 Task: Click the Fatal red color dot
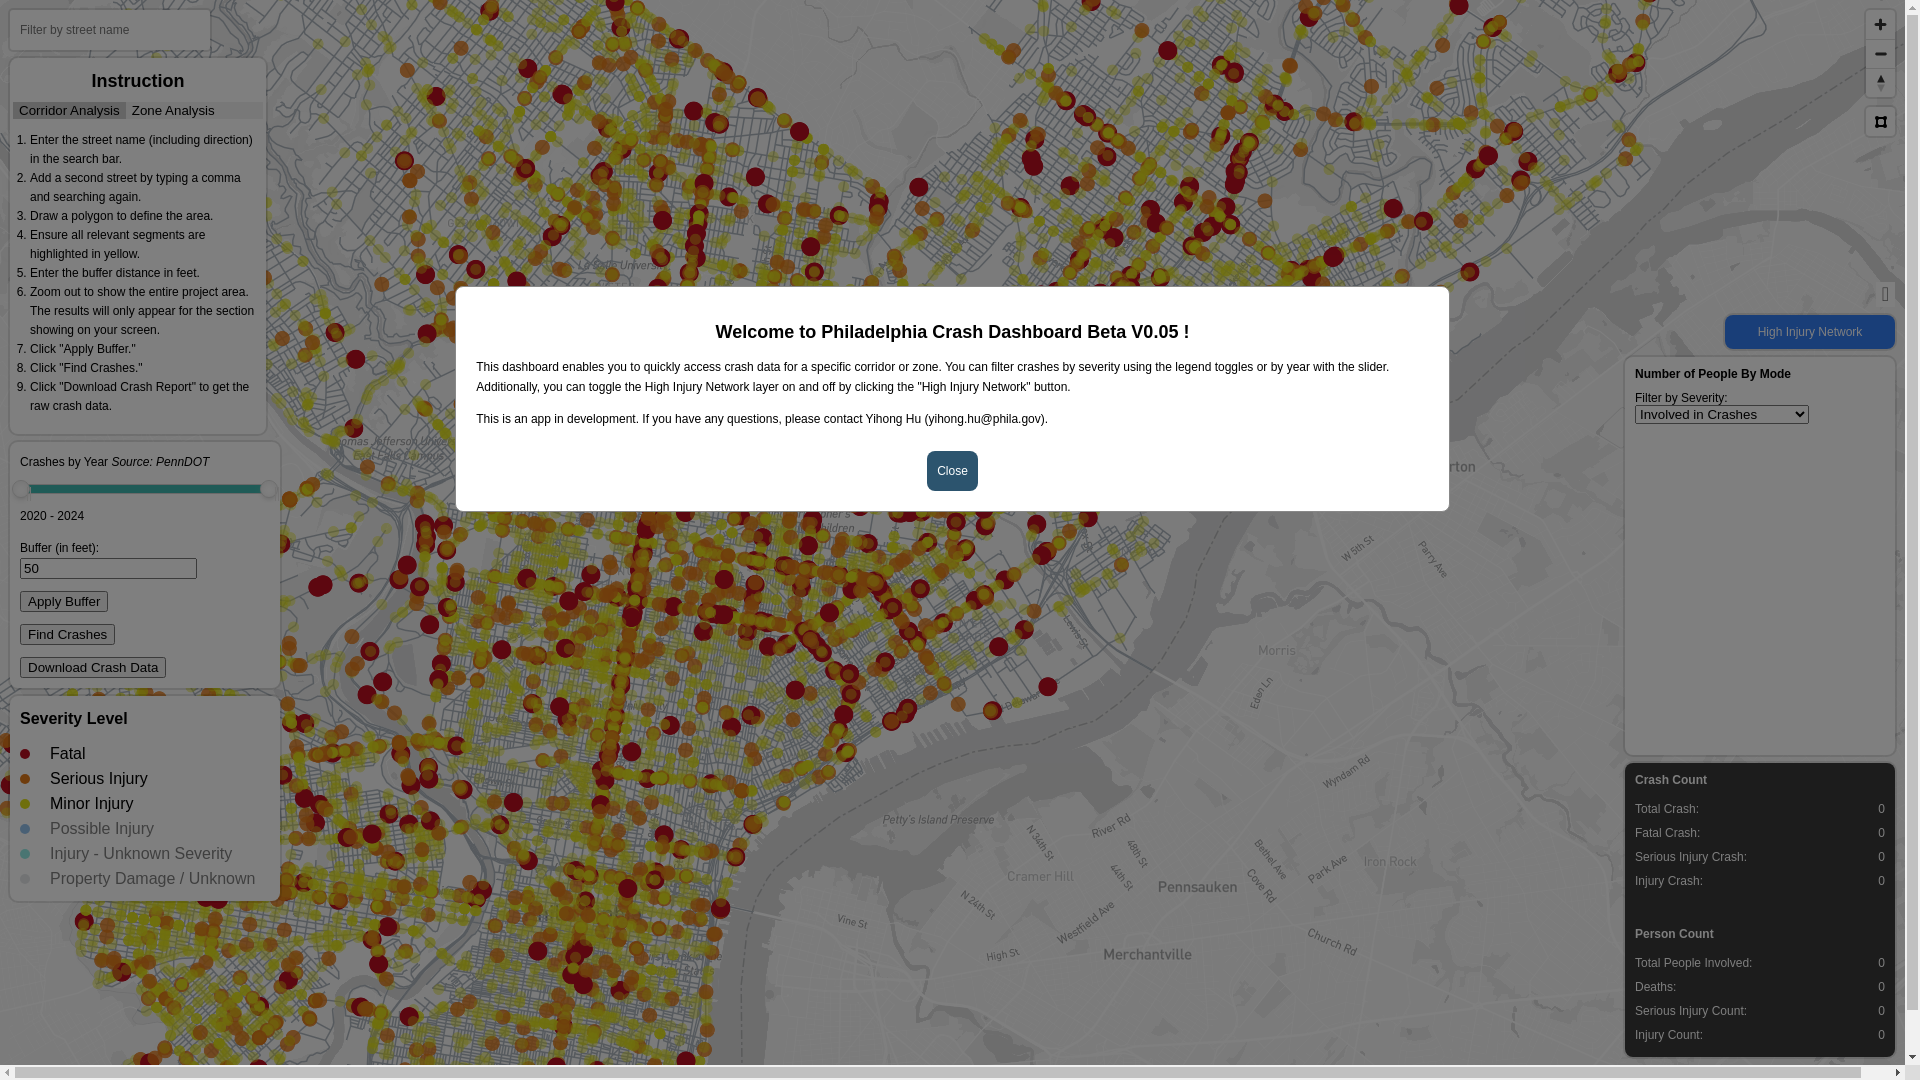(x=25, y=754)
